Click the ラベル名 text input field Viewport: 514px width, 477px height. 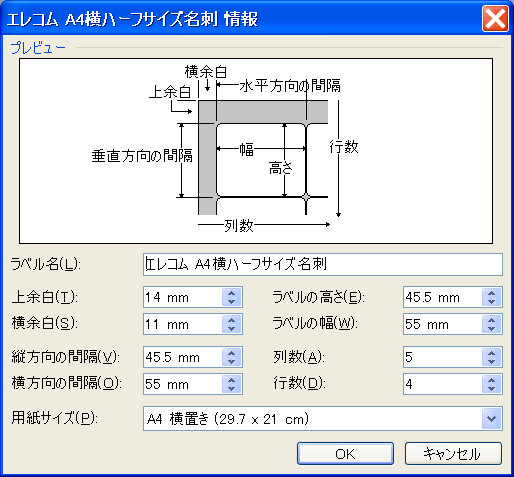(323, 264)
